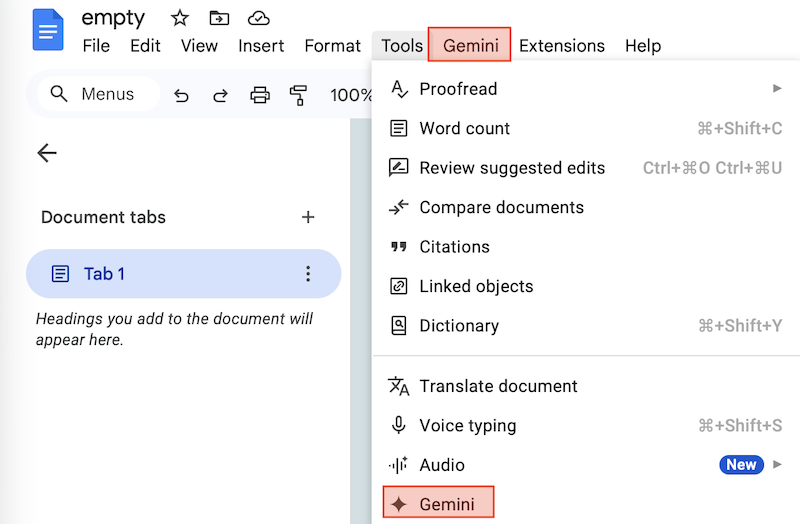Screen dimensions: 800x524
Task: Click the back arrow in sidebar
Action: pyautogui.click(x=47, y=153)
